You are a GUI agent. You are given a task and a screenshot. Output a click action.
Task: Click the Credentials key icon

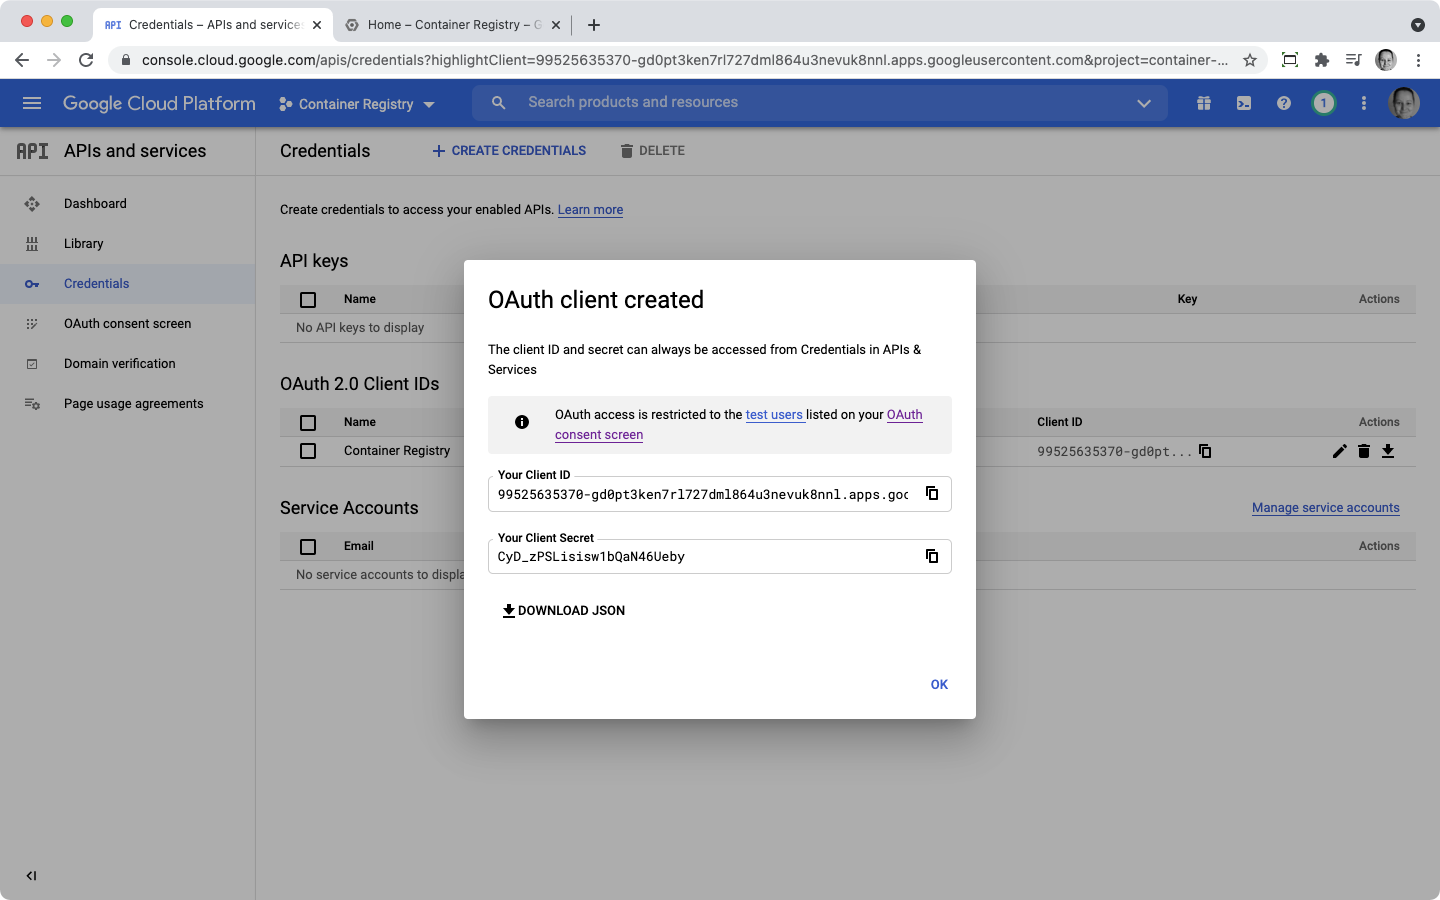coord(32,284)
